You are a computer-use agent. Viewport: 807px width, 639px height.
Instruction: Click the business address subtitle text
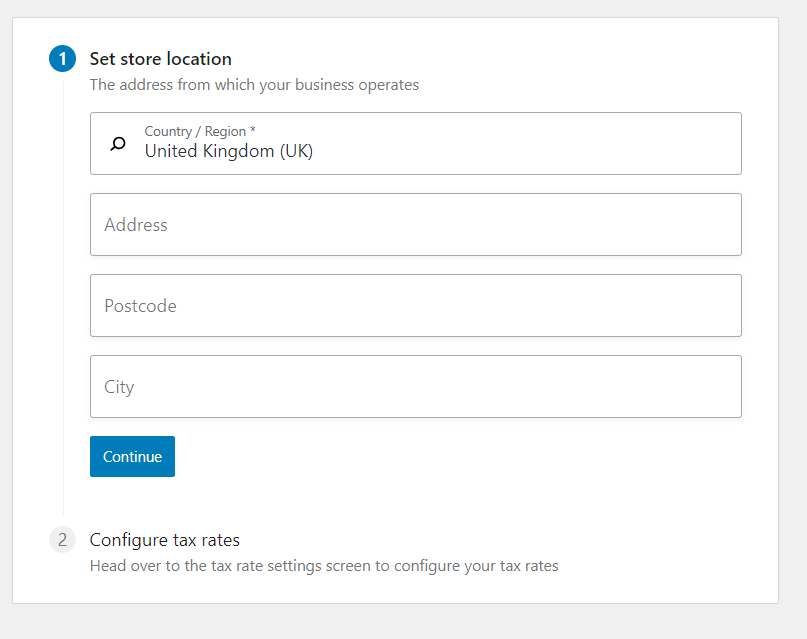pyautogui.click(x=254, y=84)
